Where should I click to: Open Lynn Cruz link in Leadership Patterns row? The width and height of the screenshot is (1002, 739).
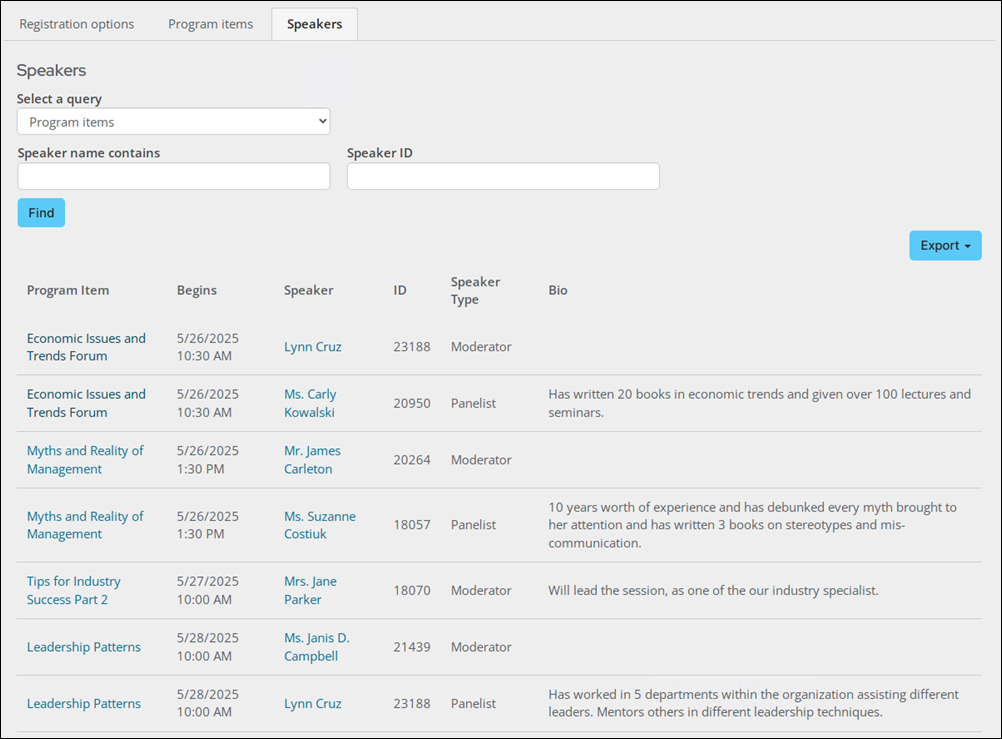click(x=312, y=703)
